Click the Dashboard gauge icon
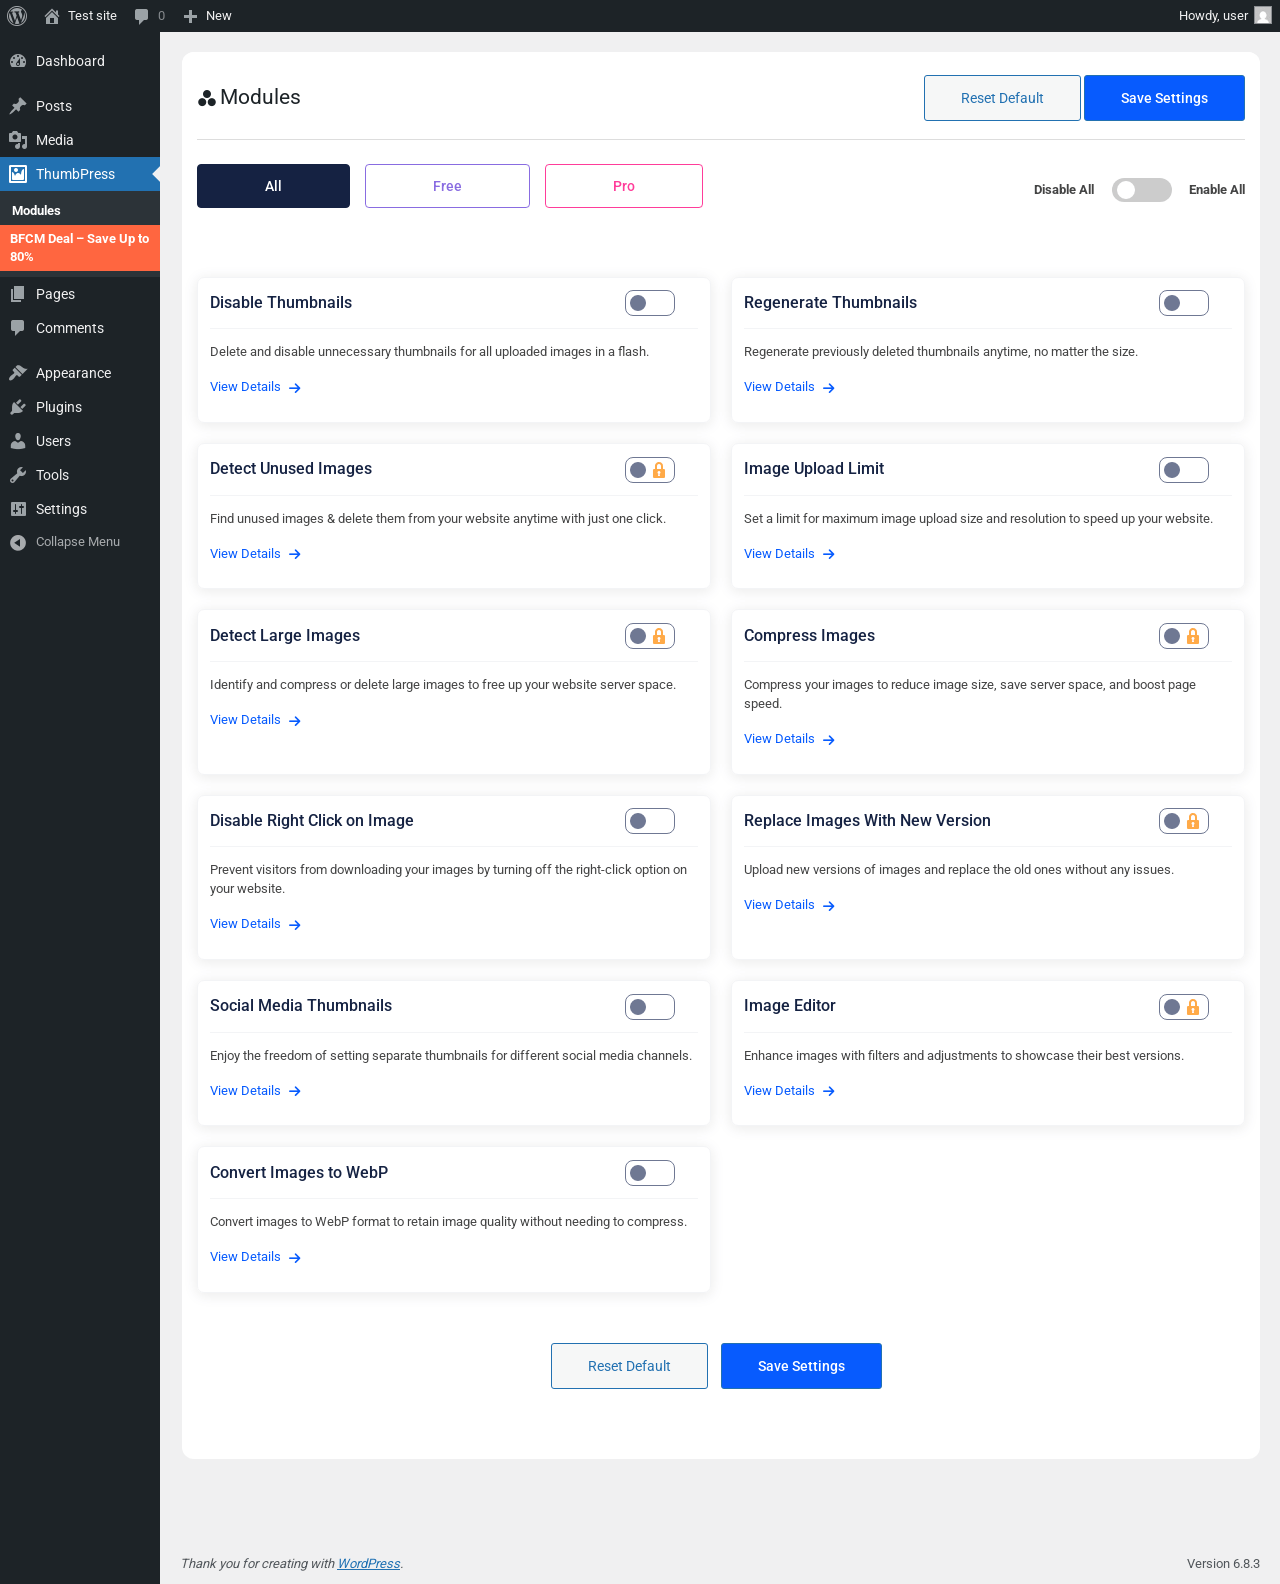 [x=18, y=61]
